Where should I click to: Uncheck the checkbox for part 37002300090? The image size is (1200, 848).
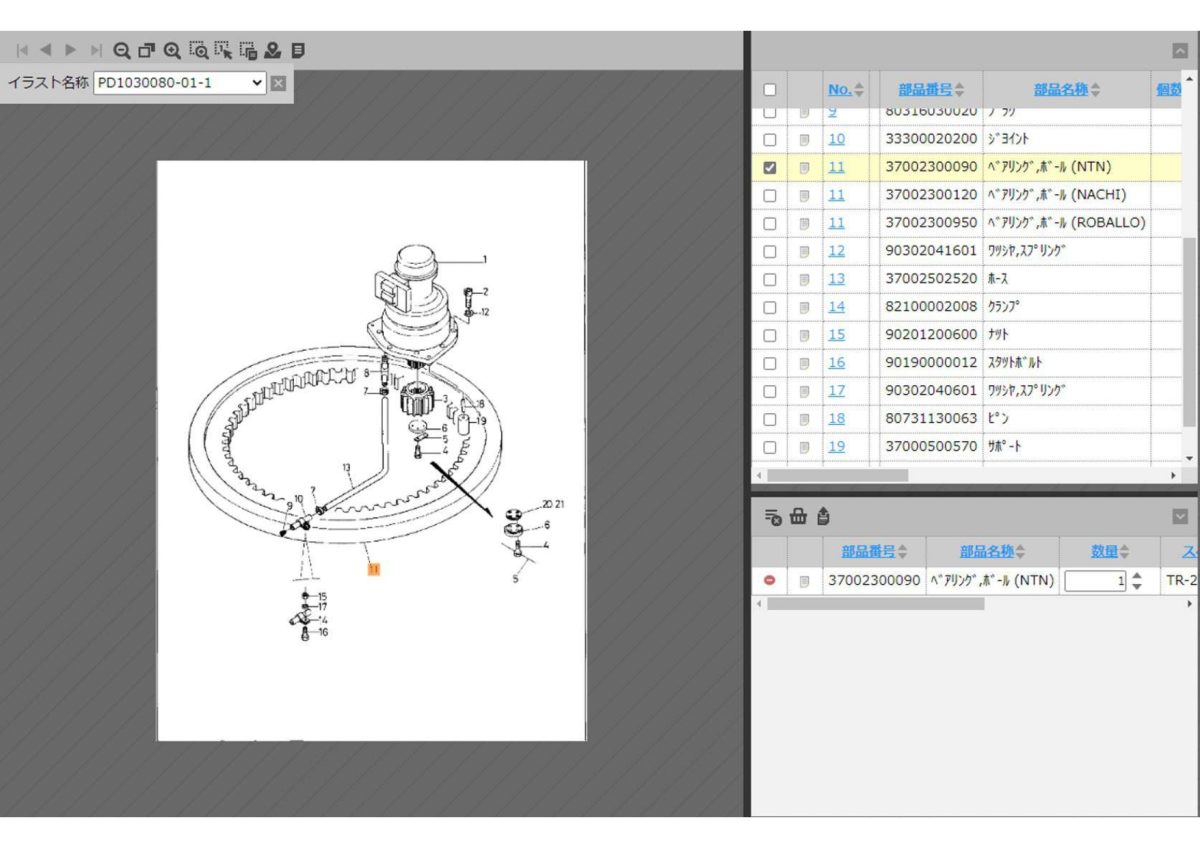[770, 168]
